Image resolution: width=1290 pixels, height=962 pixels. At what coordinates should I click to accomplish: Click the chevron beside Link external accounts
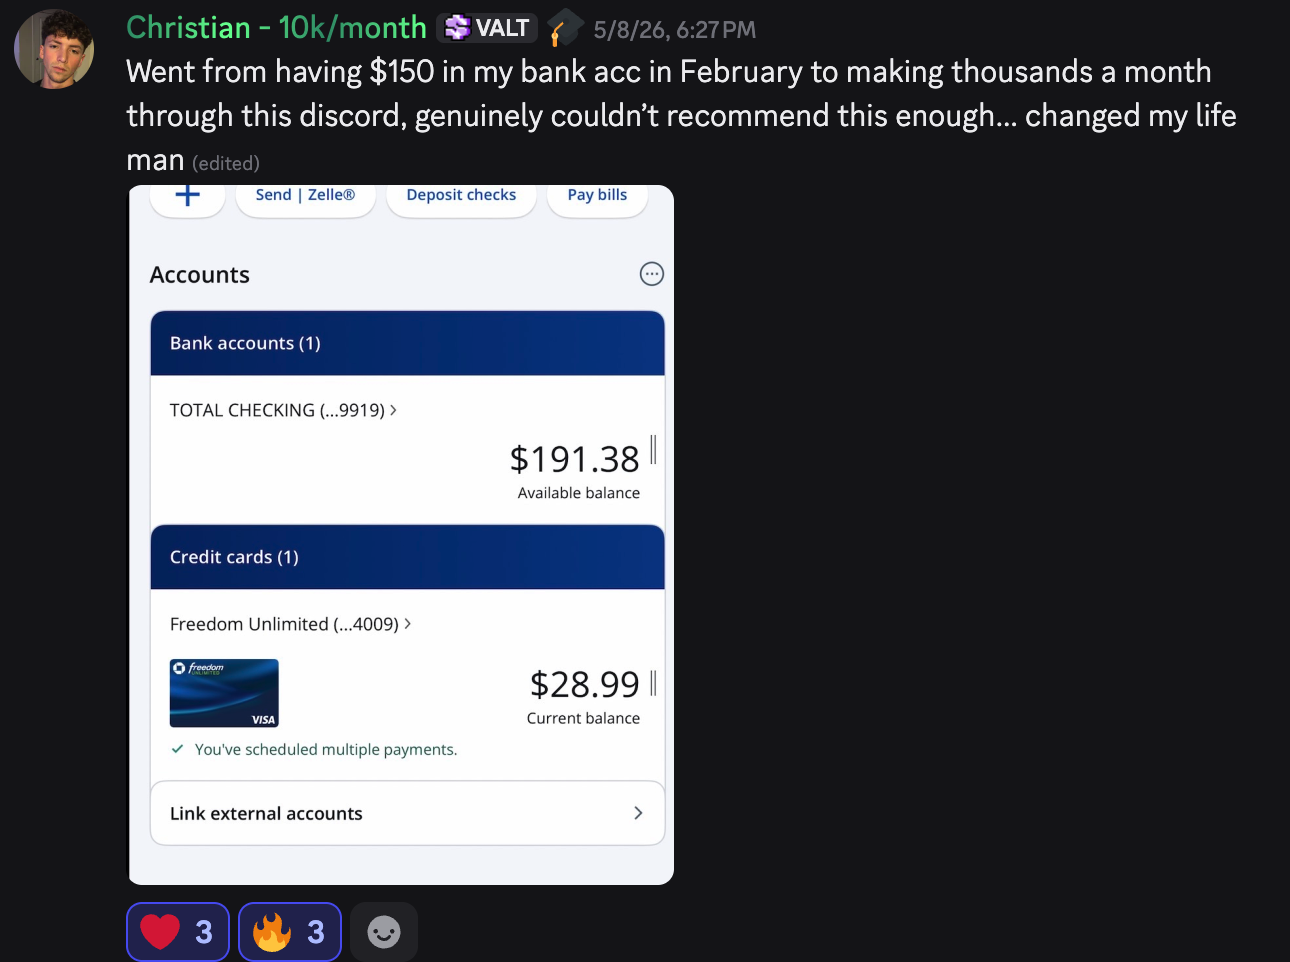click(638, 813)
